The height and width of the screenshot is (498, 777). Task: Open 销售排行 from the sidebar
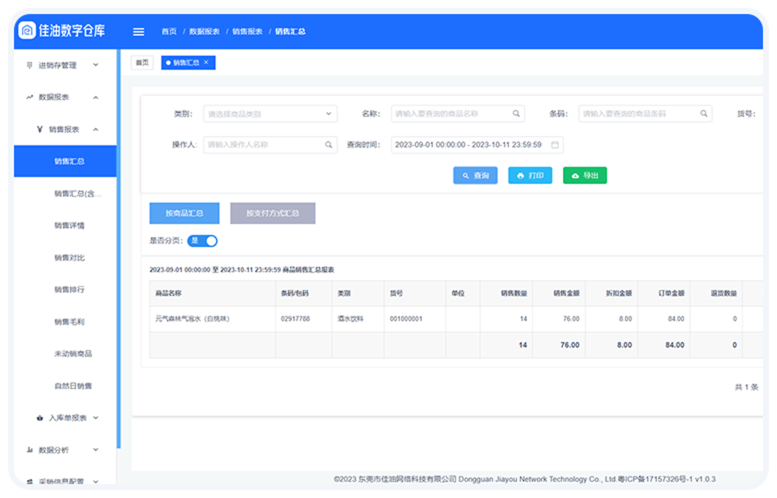pyautogui.click(x=69, y=289)
